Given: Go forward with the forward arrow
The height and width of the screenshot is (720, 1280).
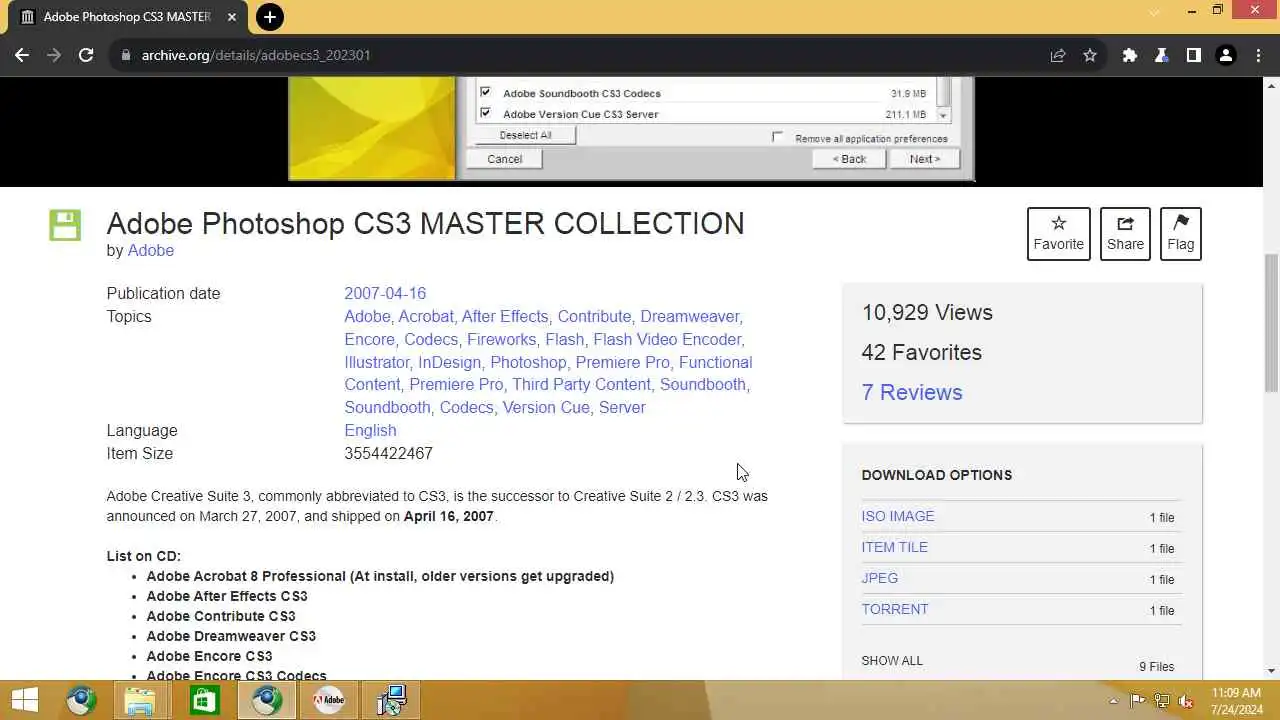Looking at the screenshot, I should 54,55.
